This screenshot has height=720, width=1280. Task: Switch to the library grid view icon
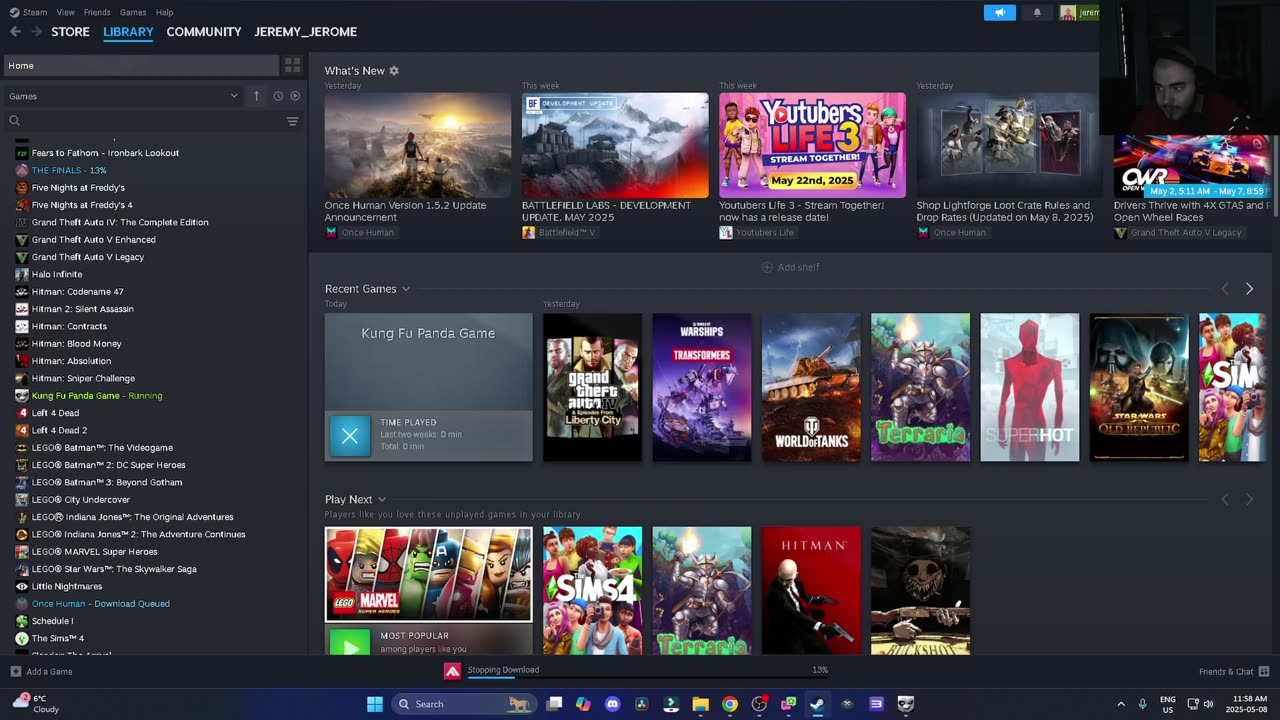(292, 65)
